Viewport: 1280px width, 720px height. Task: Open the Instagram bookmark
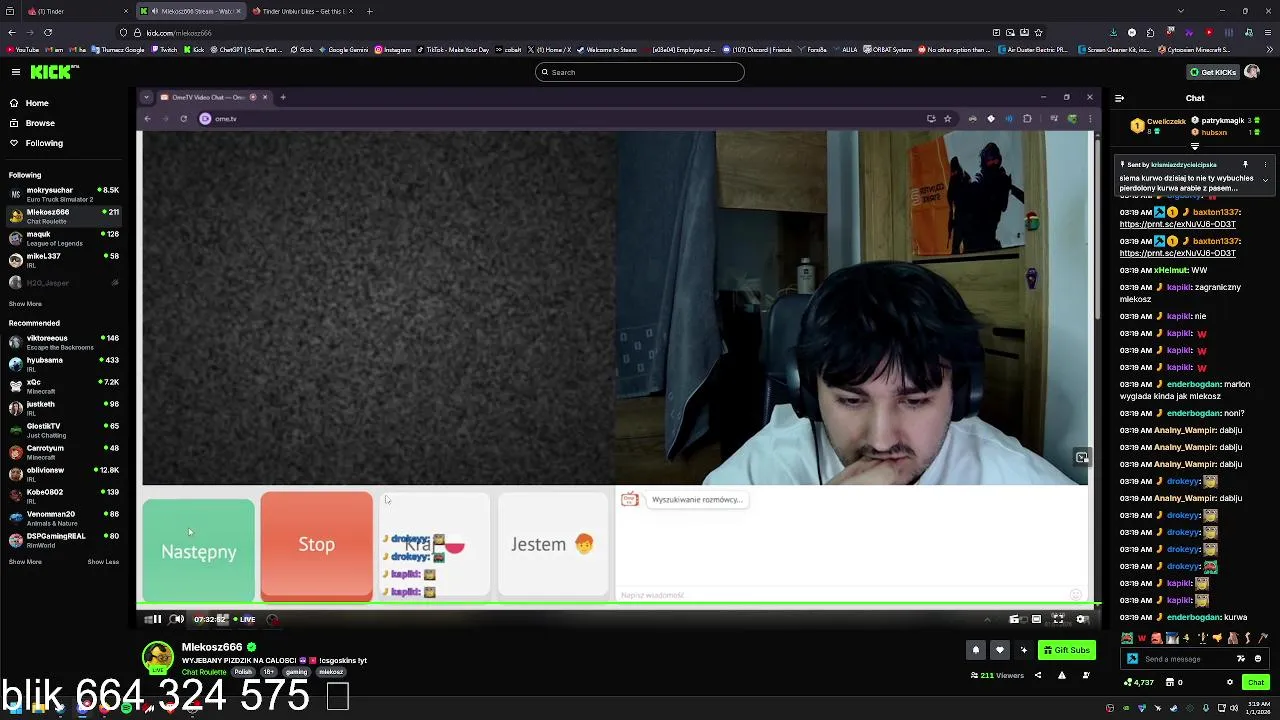(394, 49)
